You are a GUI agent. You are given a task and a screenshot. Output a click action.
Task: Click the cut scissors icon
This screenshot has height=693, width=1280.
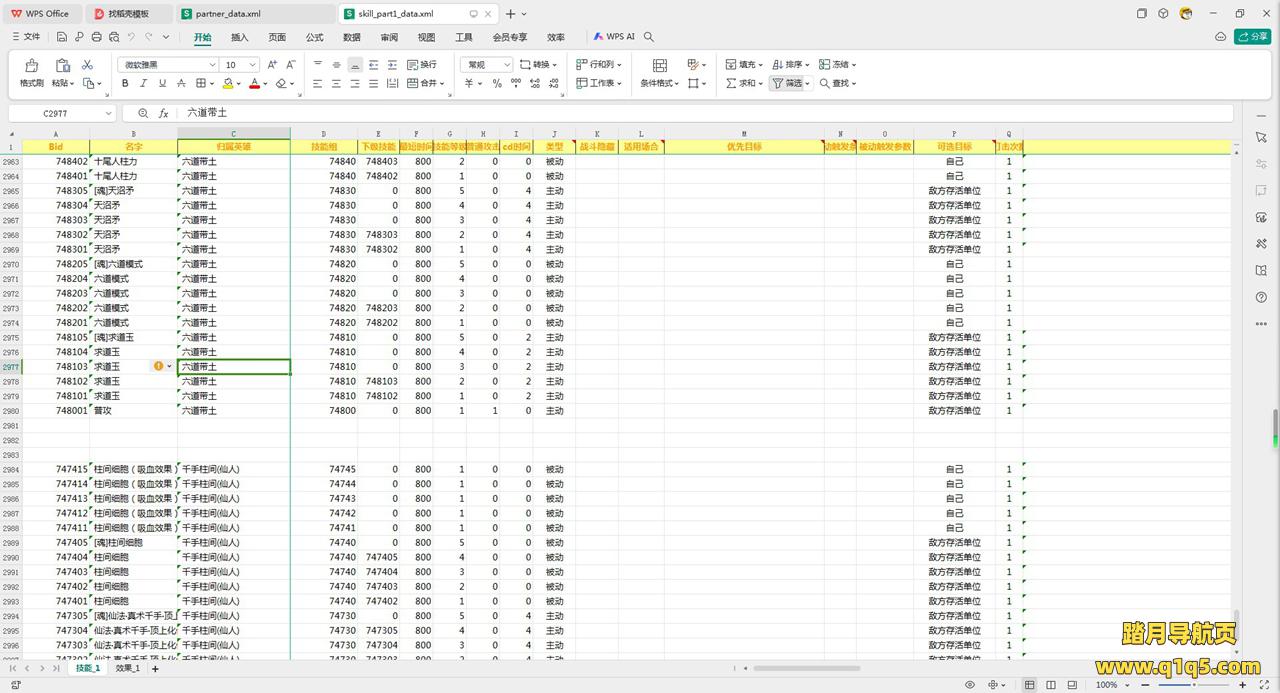88,65
